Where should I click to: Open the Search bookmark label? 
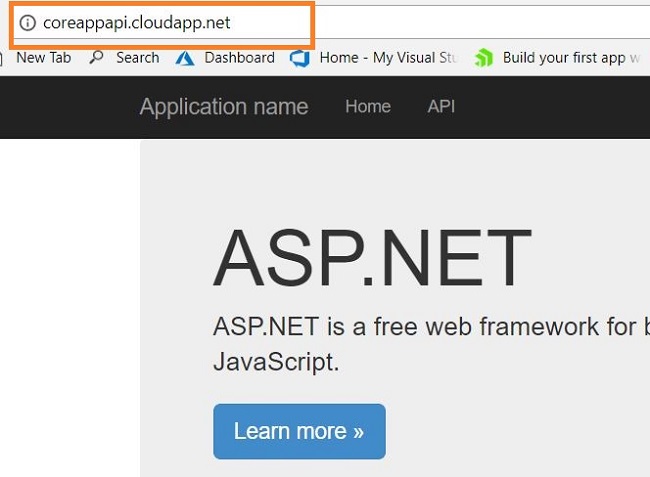pos(138,58)
